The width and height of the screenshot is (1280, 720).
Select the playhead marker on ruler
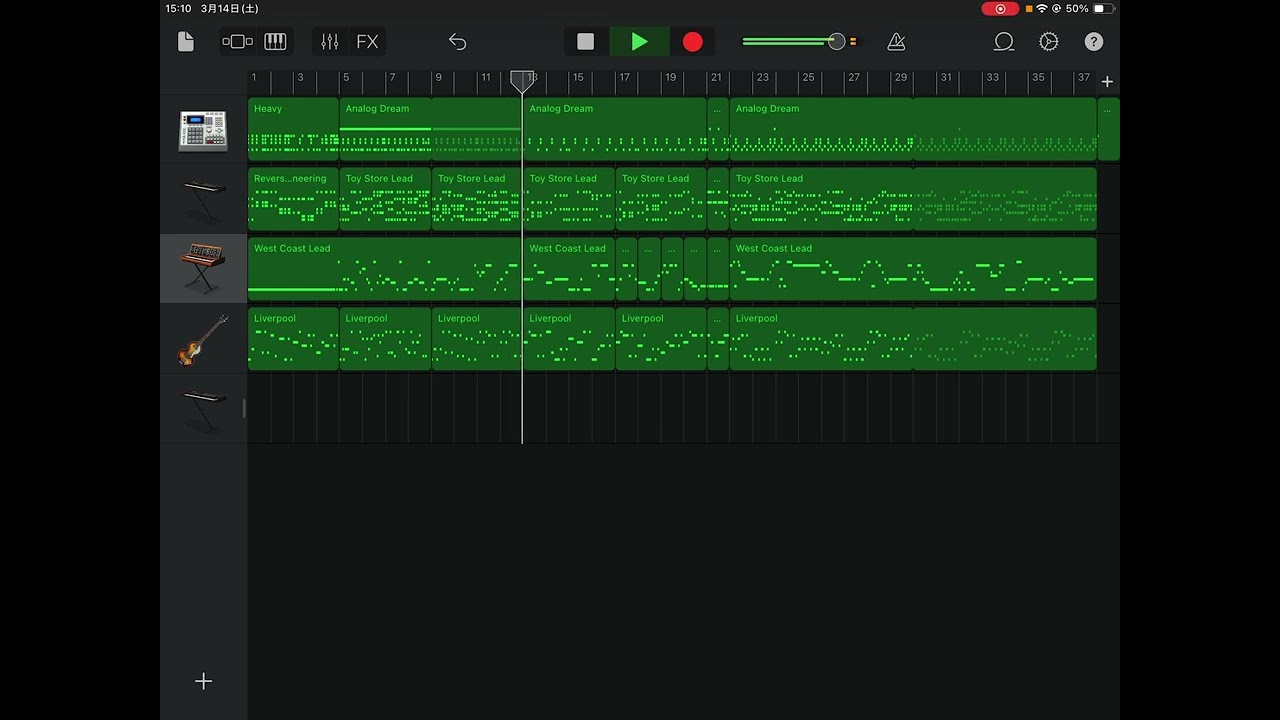click(x=522, y=81)
